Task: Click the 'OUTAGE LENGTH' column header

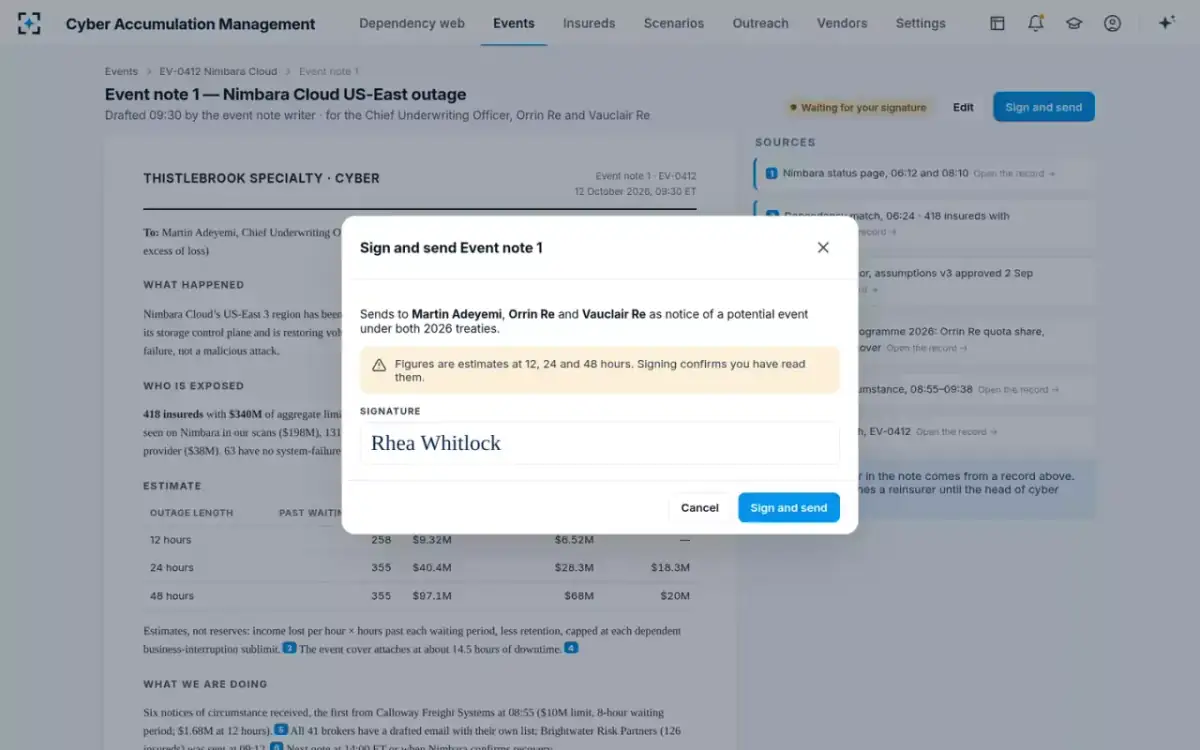Action: [191, 513]
